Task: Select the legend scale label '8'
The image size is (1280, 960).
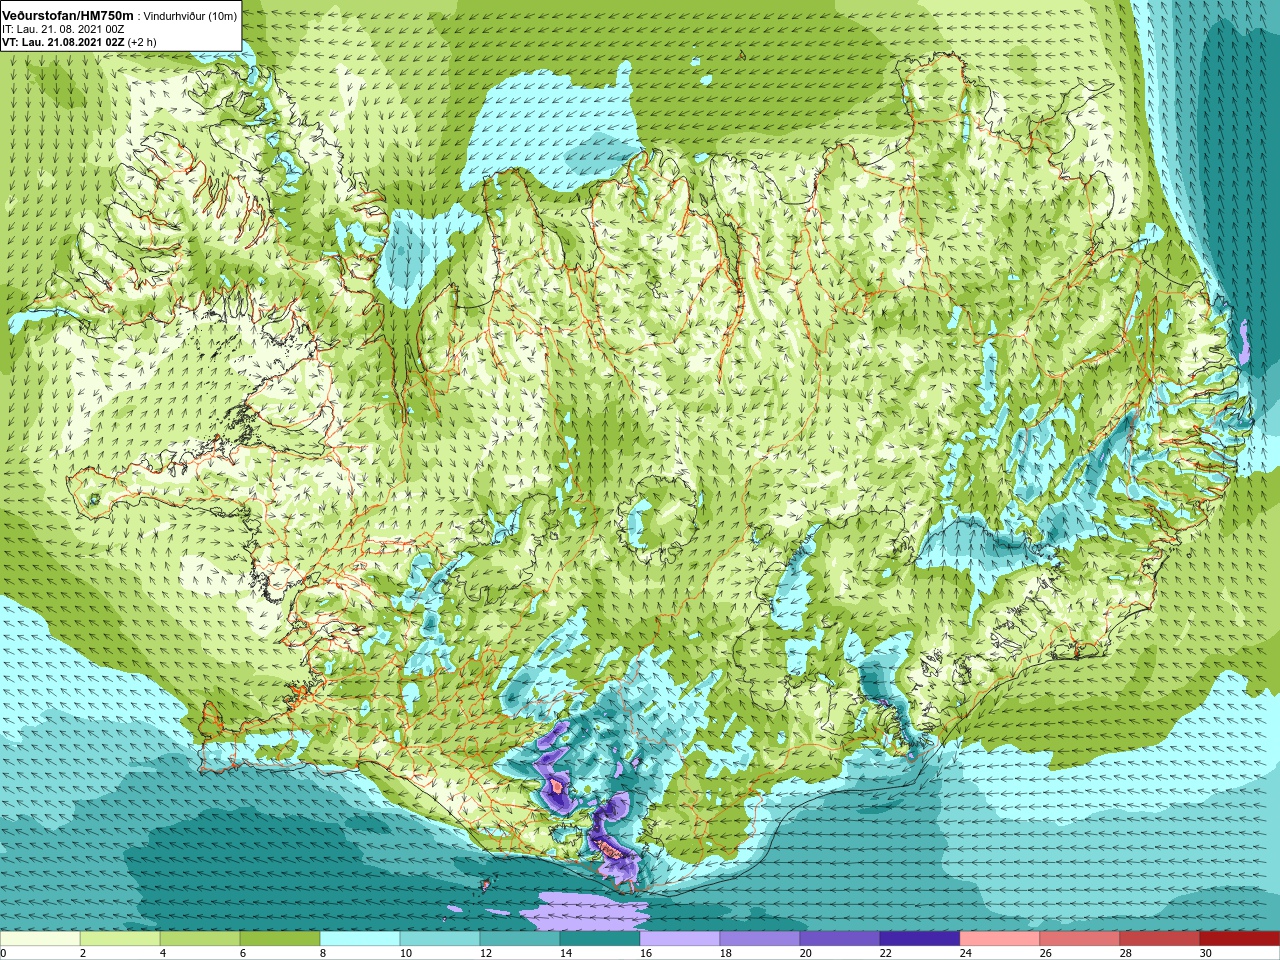Action: [x=324, y=953]
